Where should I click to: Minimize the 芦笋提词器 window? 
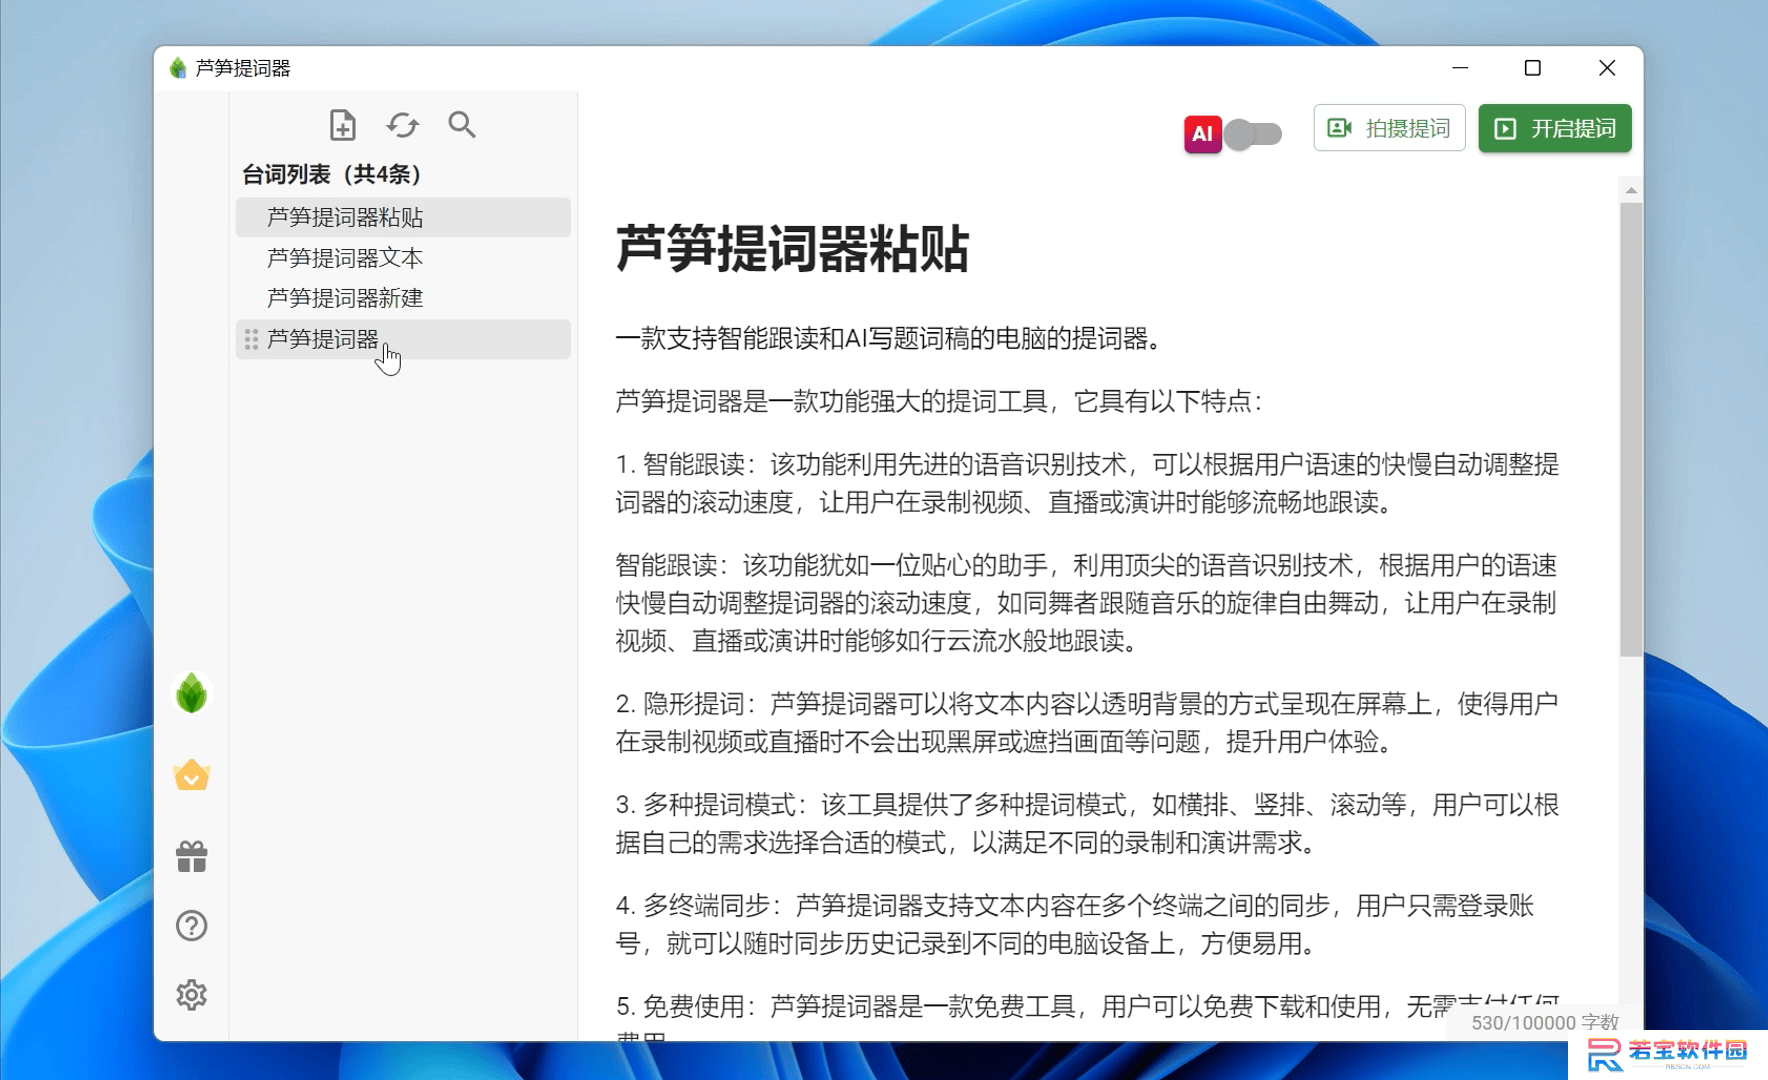[x=1460, y=68]
